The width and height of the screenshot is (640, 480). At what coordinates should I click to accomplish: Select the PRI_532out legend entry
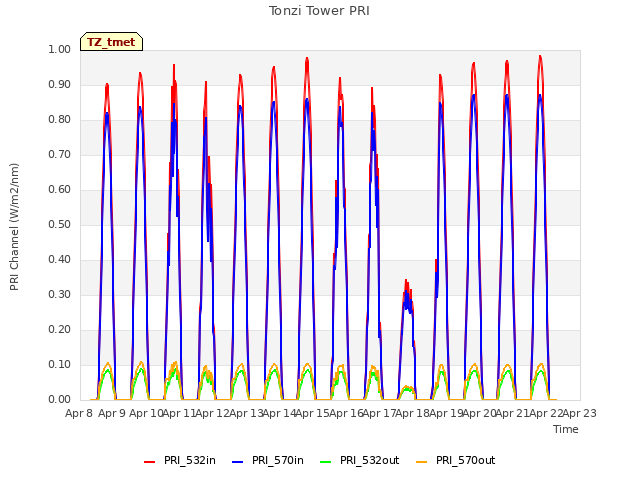(360, 460)
